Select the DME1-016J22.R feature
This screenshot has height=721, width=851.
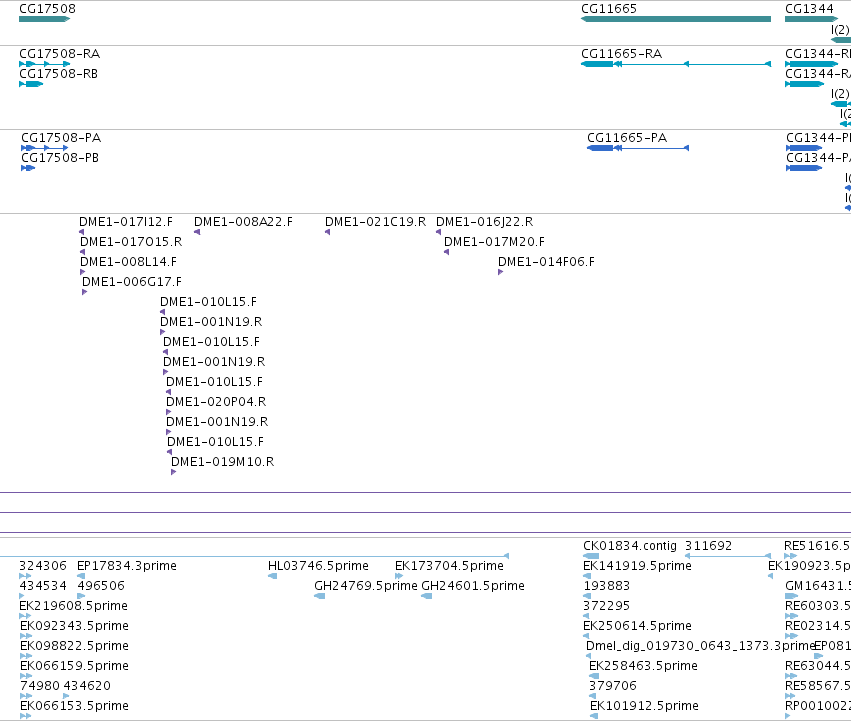pyautogui.click(x=438, y=232)
